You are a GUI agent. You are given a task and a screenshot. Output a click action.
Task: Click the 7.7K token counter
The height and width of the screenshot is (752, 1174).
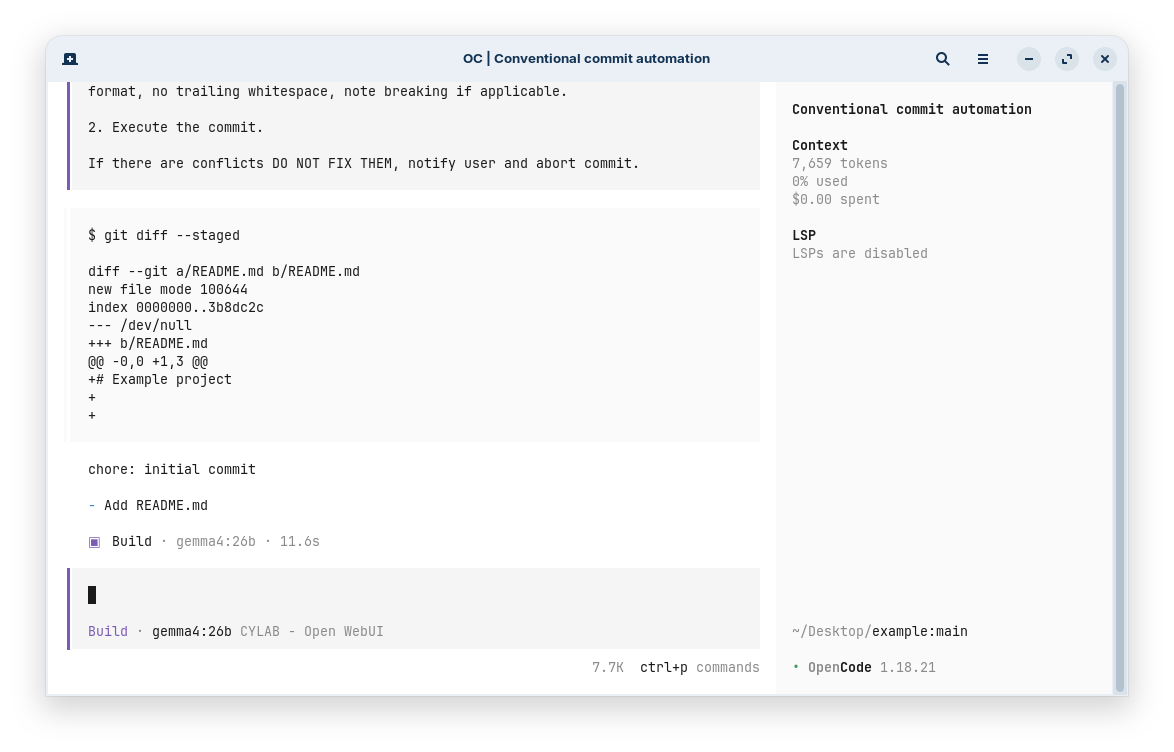(x=608, y=667)
